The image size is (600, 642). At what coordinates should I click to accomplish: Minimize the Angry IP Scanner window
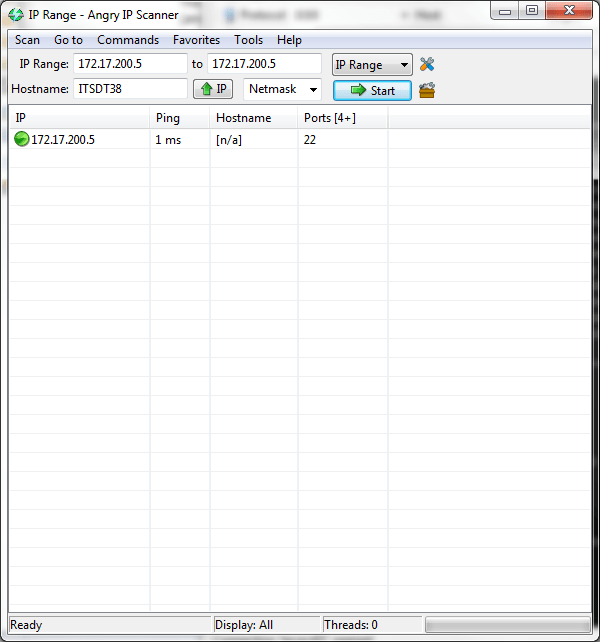(x=505, y=11)
